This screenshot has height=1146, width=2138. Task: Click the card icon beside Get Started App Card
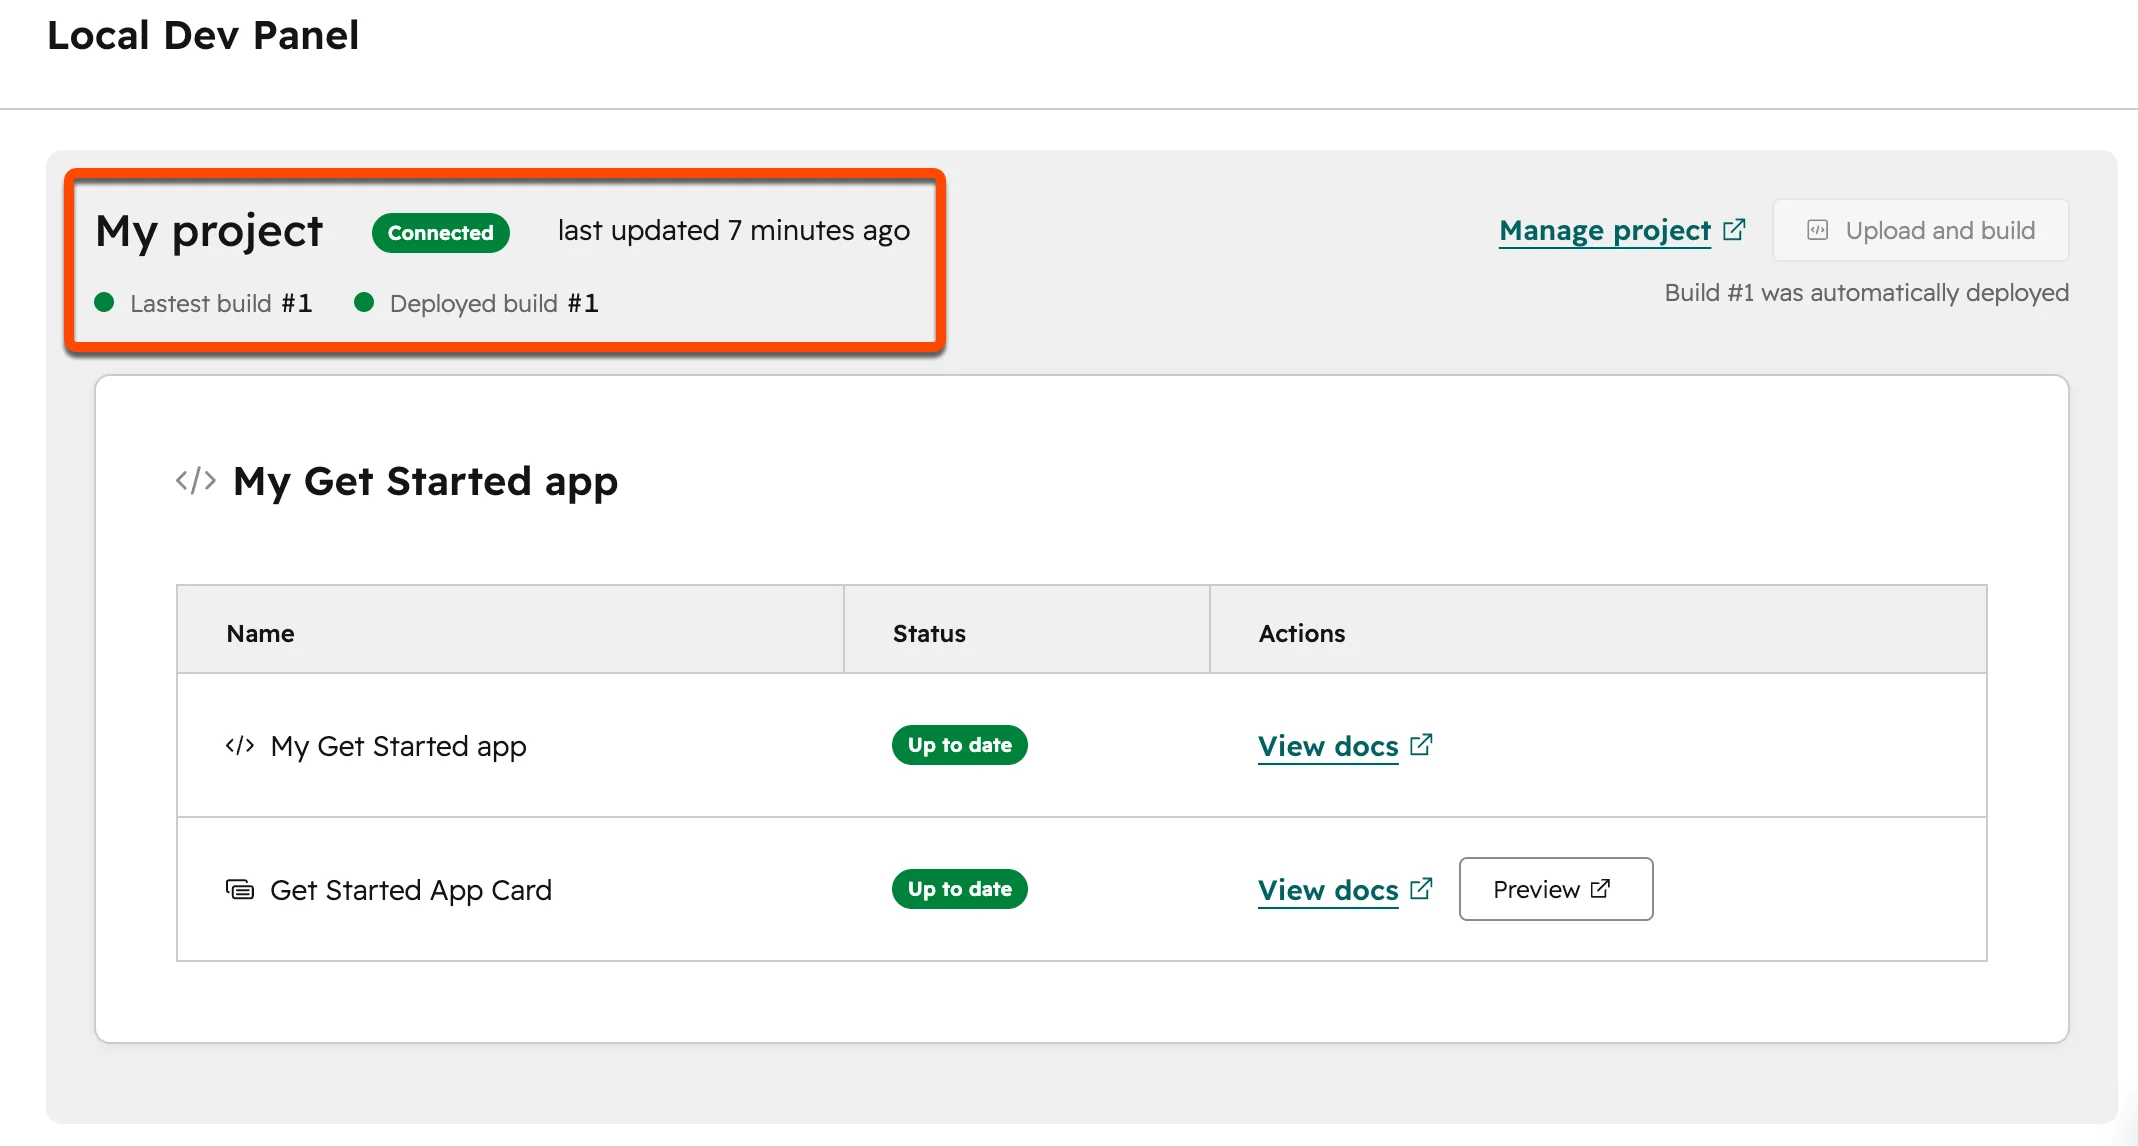click(240, 889)
